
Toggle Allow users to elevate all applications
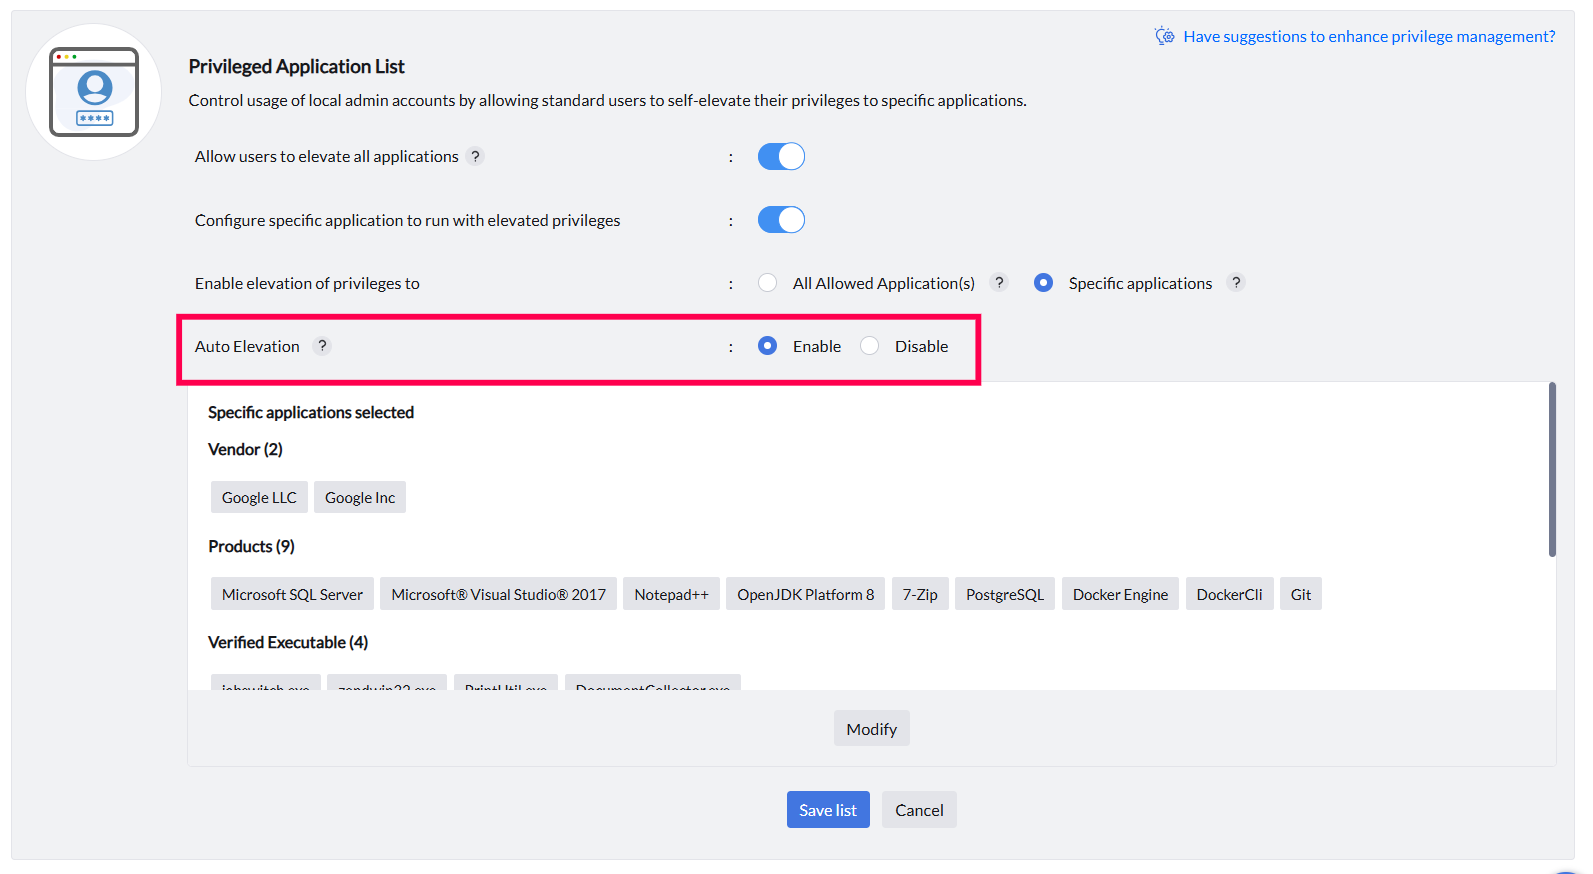point(781,157)
